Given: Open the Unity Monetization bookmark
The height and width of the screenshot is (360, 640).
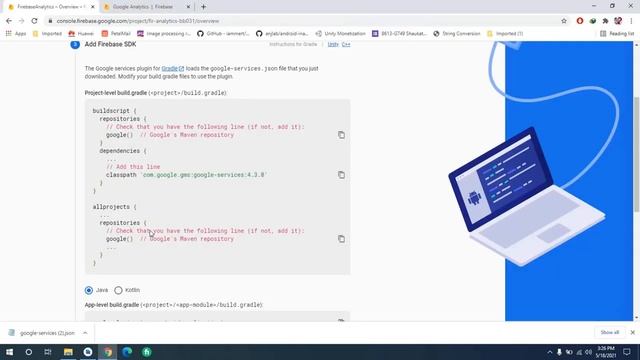Looking at the screenshot, I should [340, 33].
